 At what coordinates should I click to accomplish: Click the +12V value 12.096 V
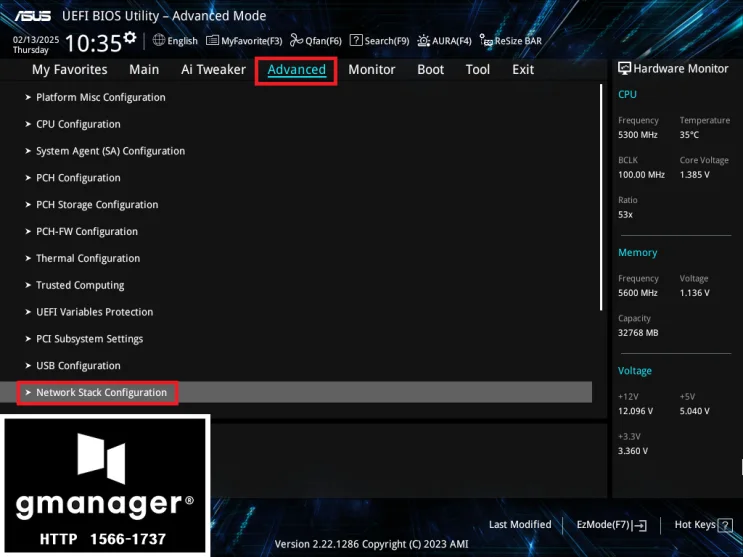click(635, 411)
